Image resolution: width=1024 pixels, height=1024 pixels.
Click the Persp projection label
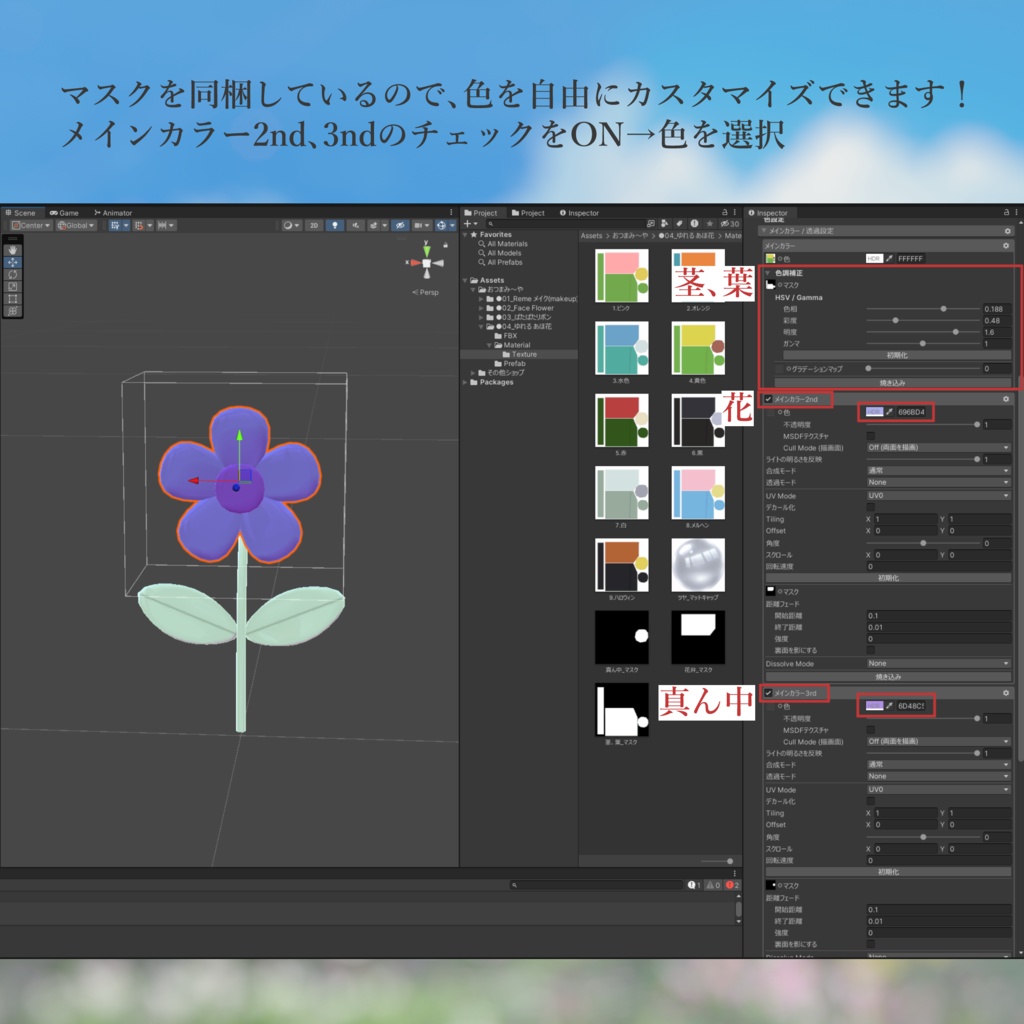tap(426, 292)
